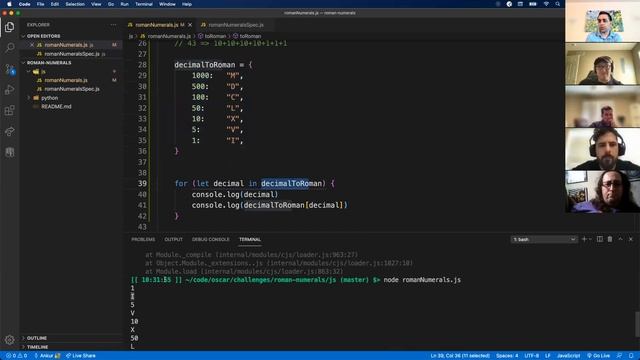Image resolution: width=640 pixels, height=360 pixels.
Task: Maximize the terminal panel with chevron up
Action: 620,239
